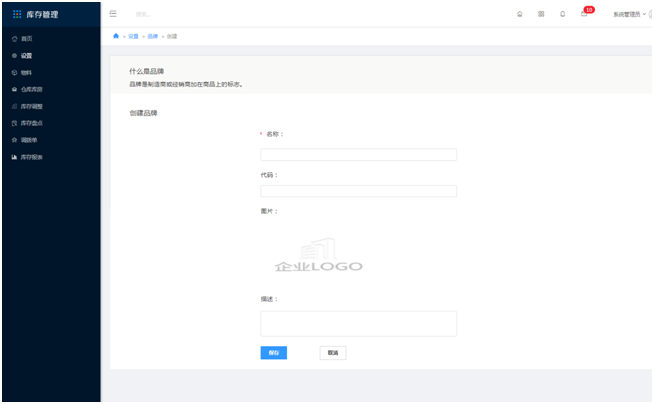The height and width of the screenshot is (404, 654).
Task: Focus the 描述 text area
Action: (x=358, y=324)
